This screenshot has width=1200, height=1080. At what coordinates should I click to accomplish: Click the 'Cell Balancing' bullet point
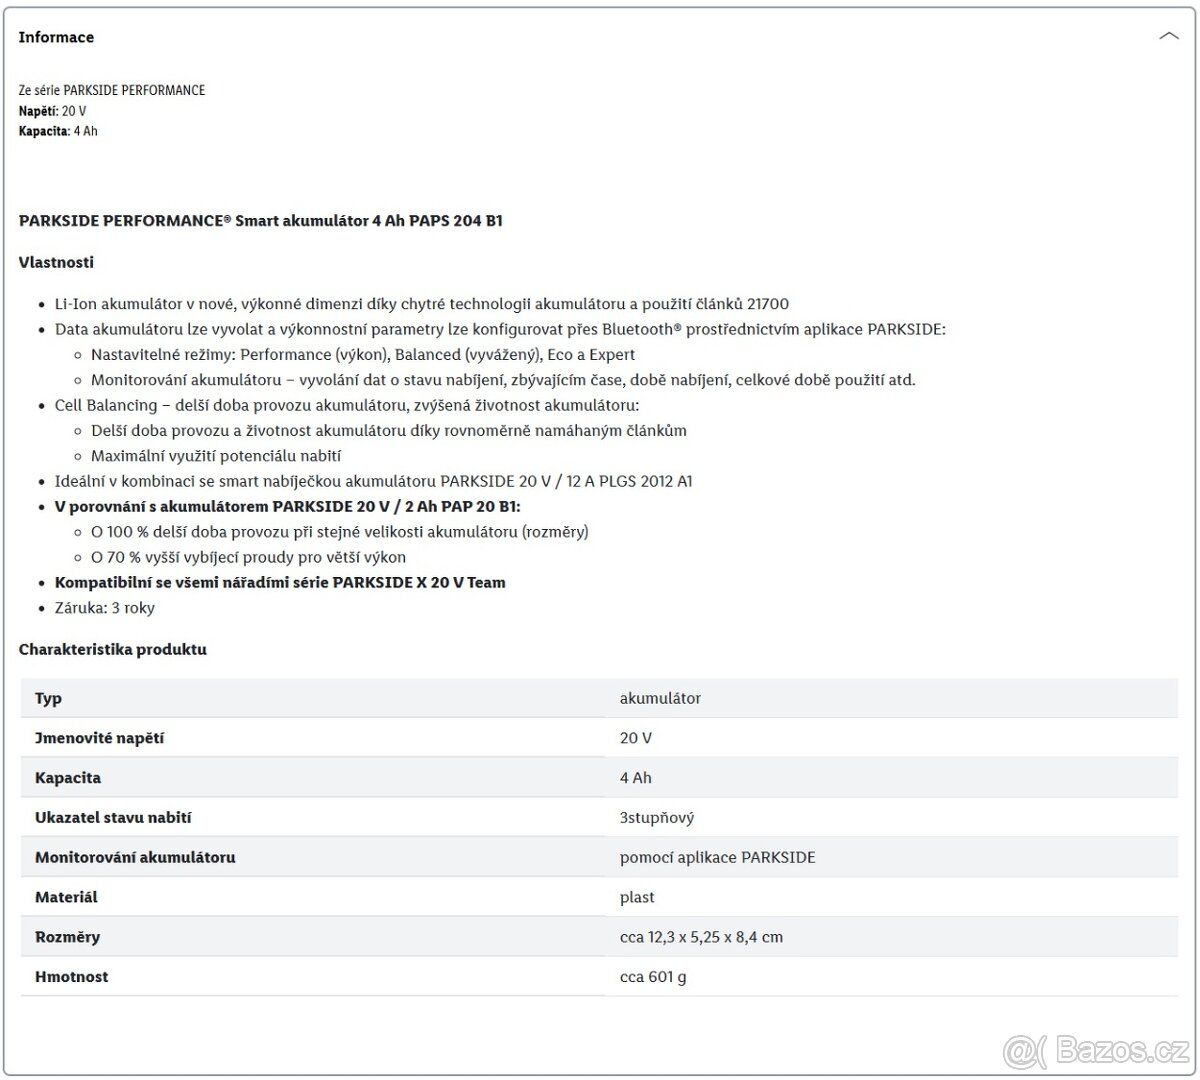[x=346, y=405]
